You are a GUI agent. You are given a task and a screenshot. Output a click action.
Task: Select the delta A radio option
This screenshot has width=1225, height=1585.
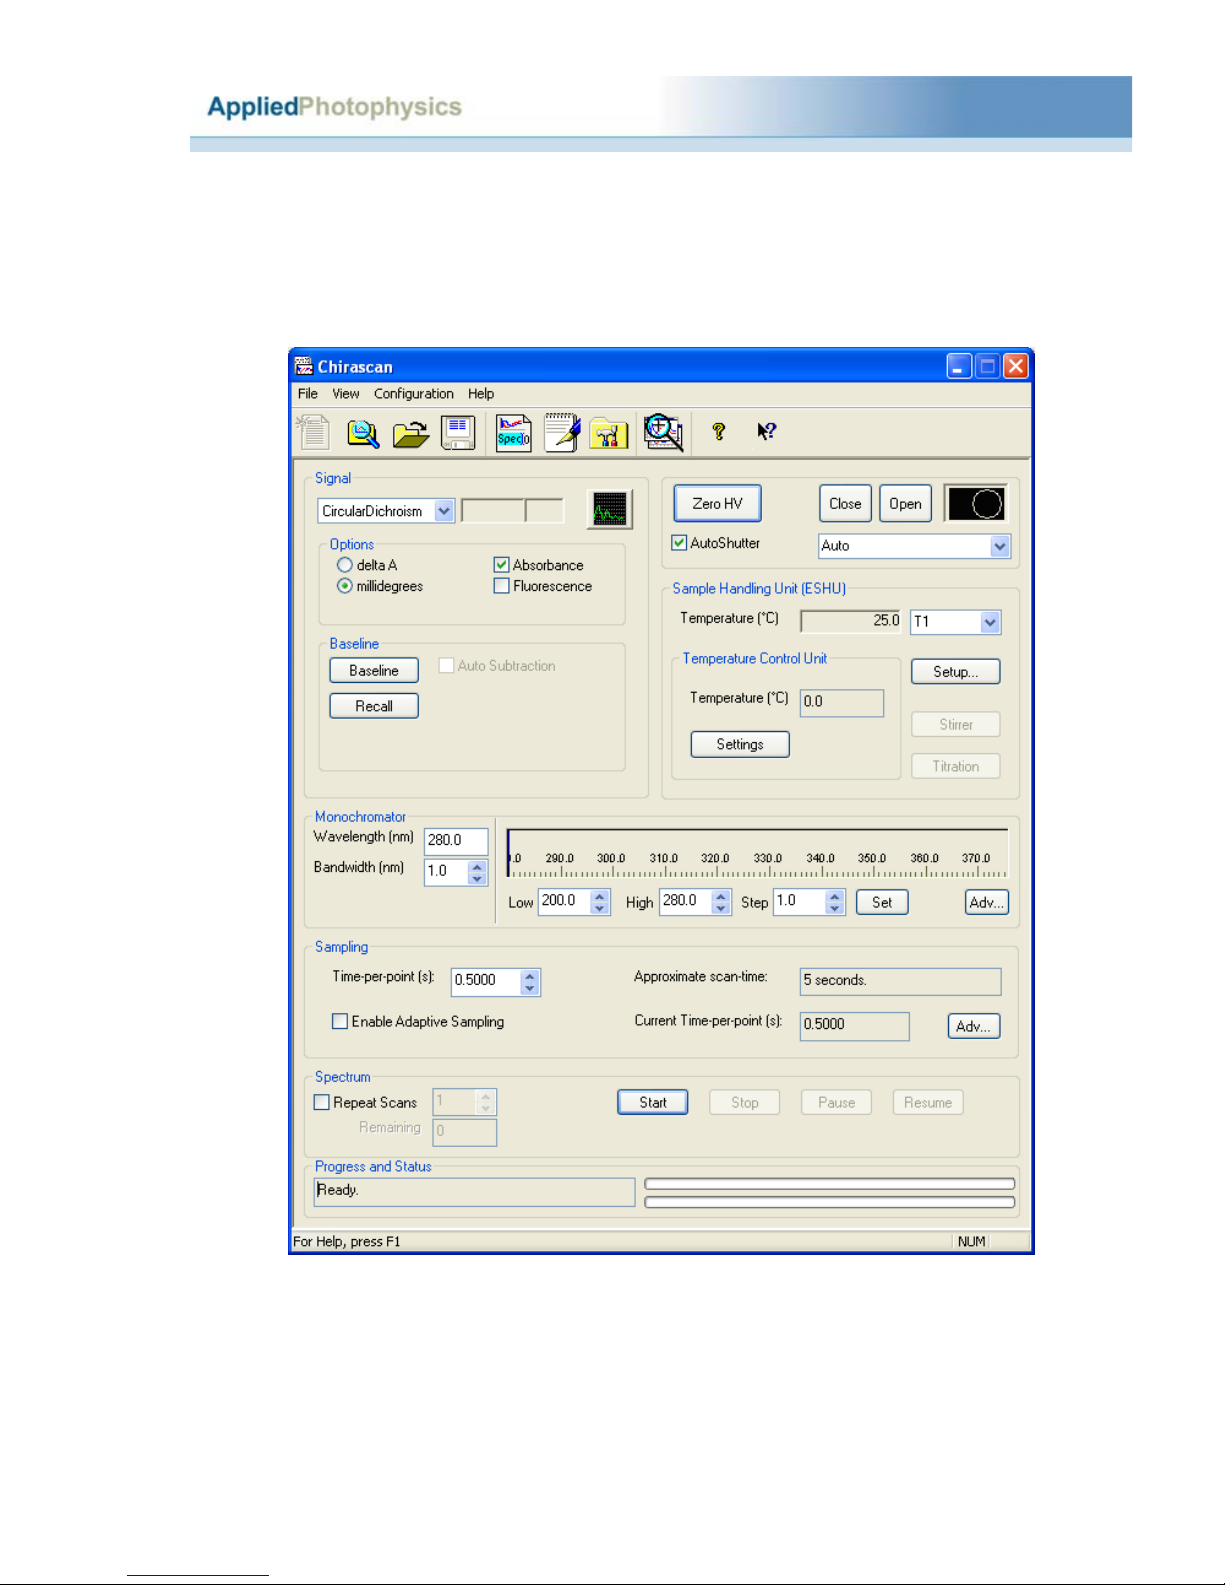click(x=345, y=565)
